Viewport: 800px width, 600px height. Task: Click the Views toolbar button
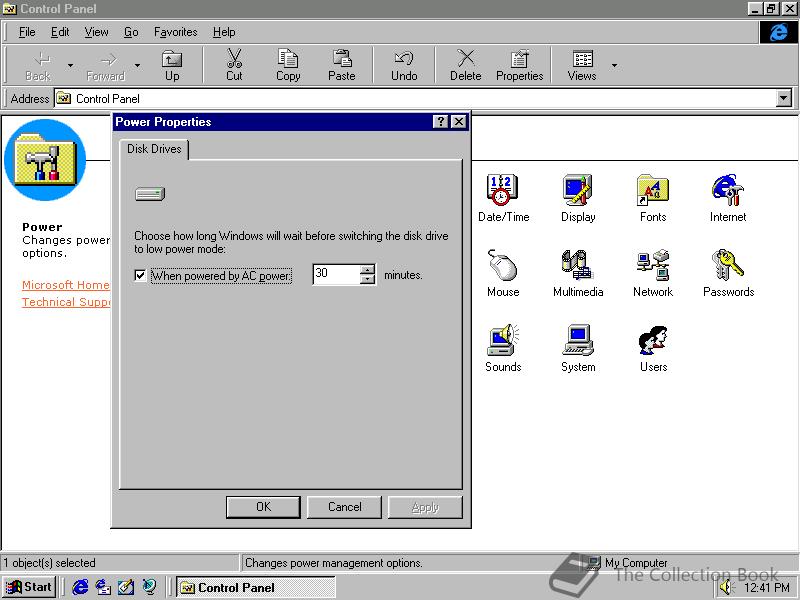(582, 65)
